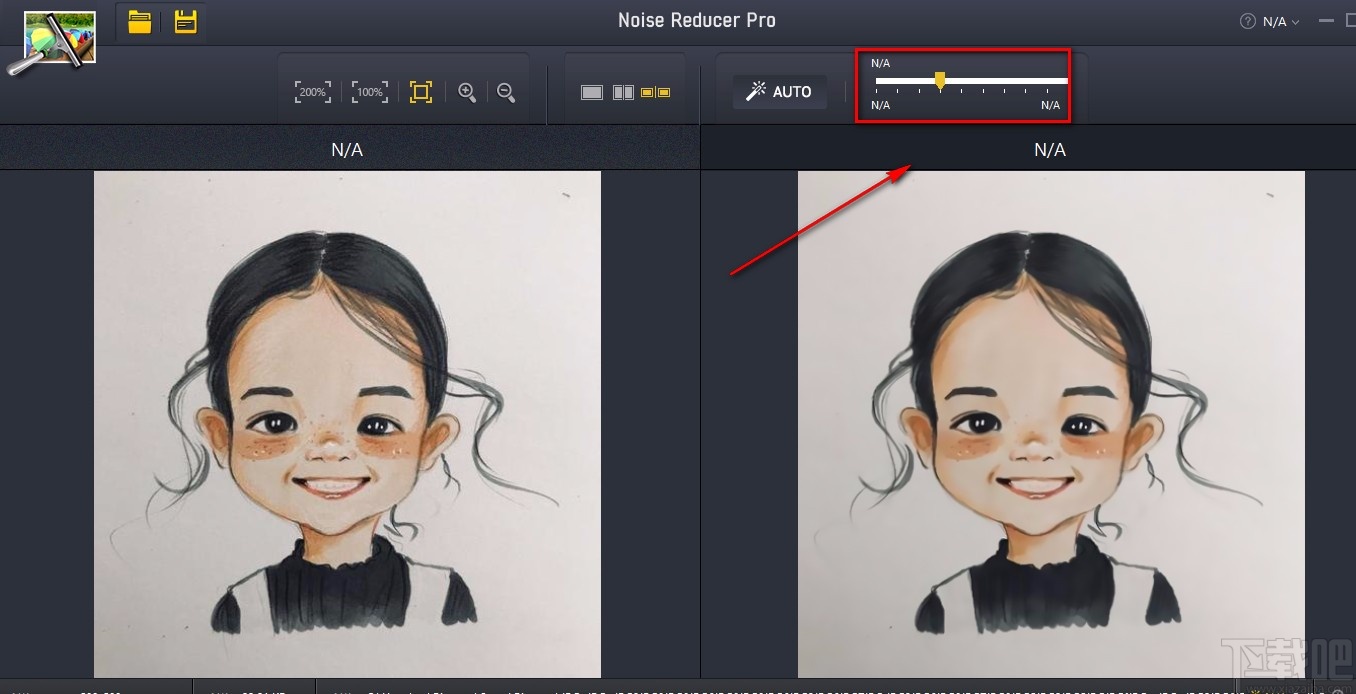Image resolution: width=1356 pixels, height=694 pixels.
Task: Click the yellow noise level slider handle
Action: (x=940, y=81)
